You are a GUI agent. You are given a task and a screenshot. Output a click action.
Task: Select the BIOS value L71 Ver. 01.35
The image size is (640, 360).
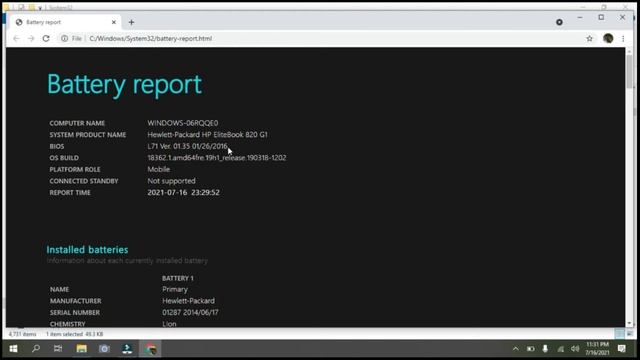click(x=187, y=146)
